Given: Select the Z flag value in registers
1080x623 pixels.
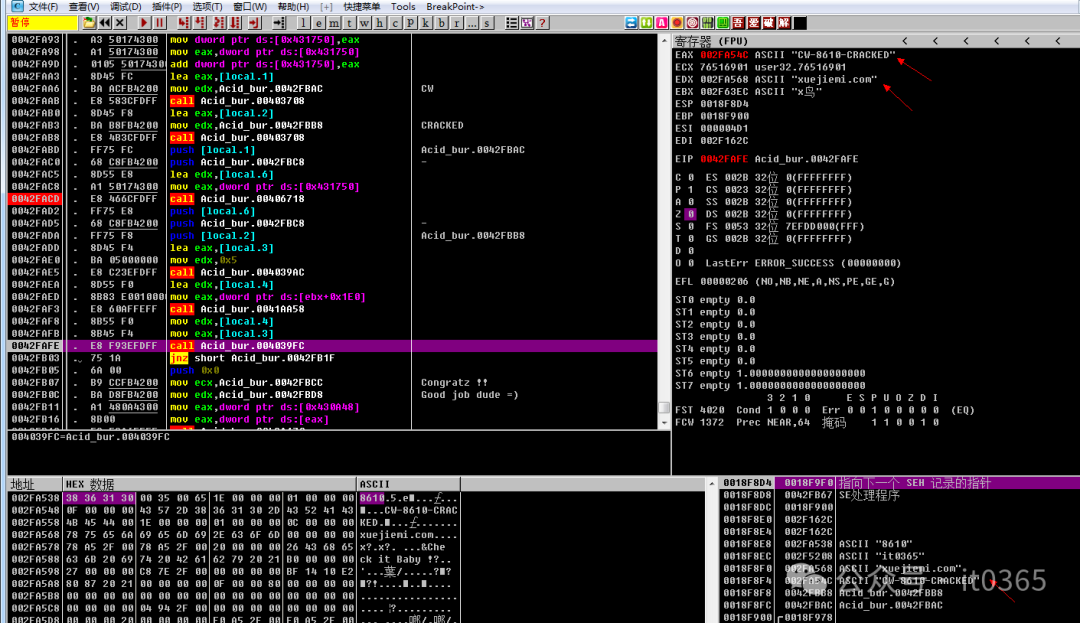Looking at the screenshot, I should (x=690, y=214).
